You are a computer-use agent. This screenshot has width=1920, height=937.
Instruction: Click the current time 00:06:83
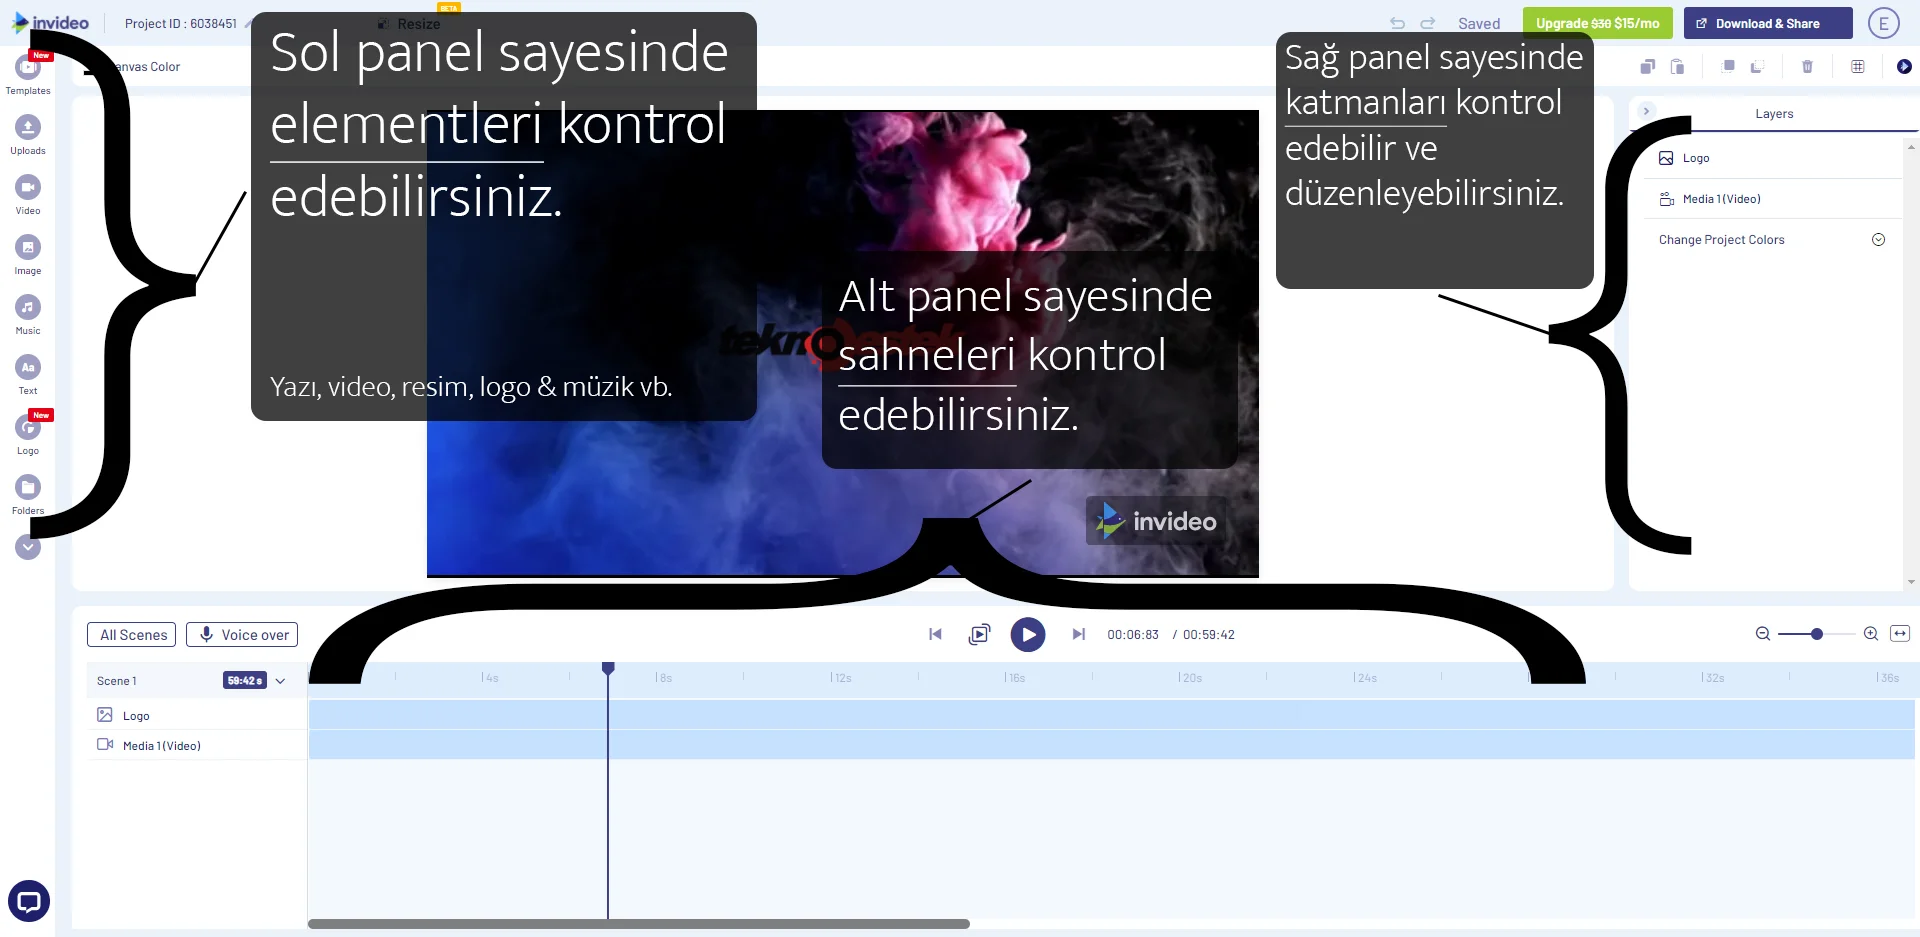(x=1133, y=635)
